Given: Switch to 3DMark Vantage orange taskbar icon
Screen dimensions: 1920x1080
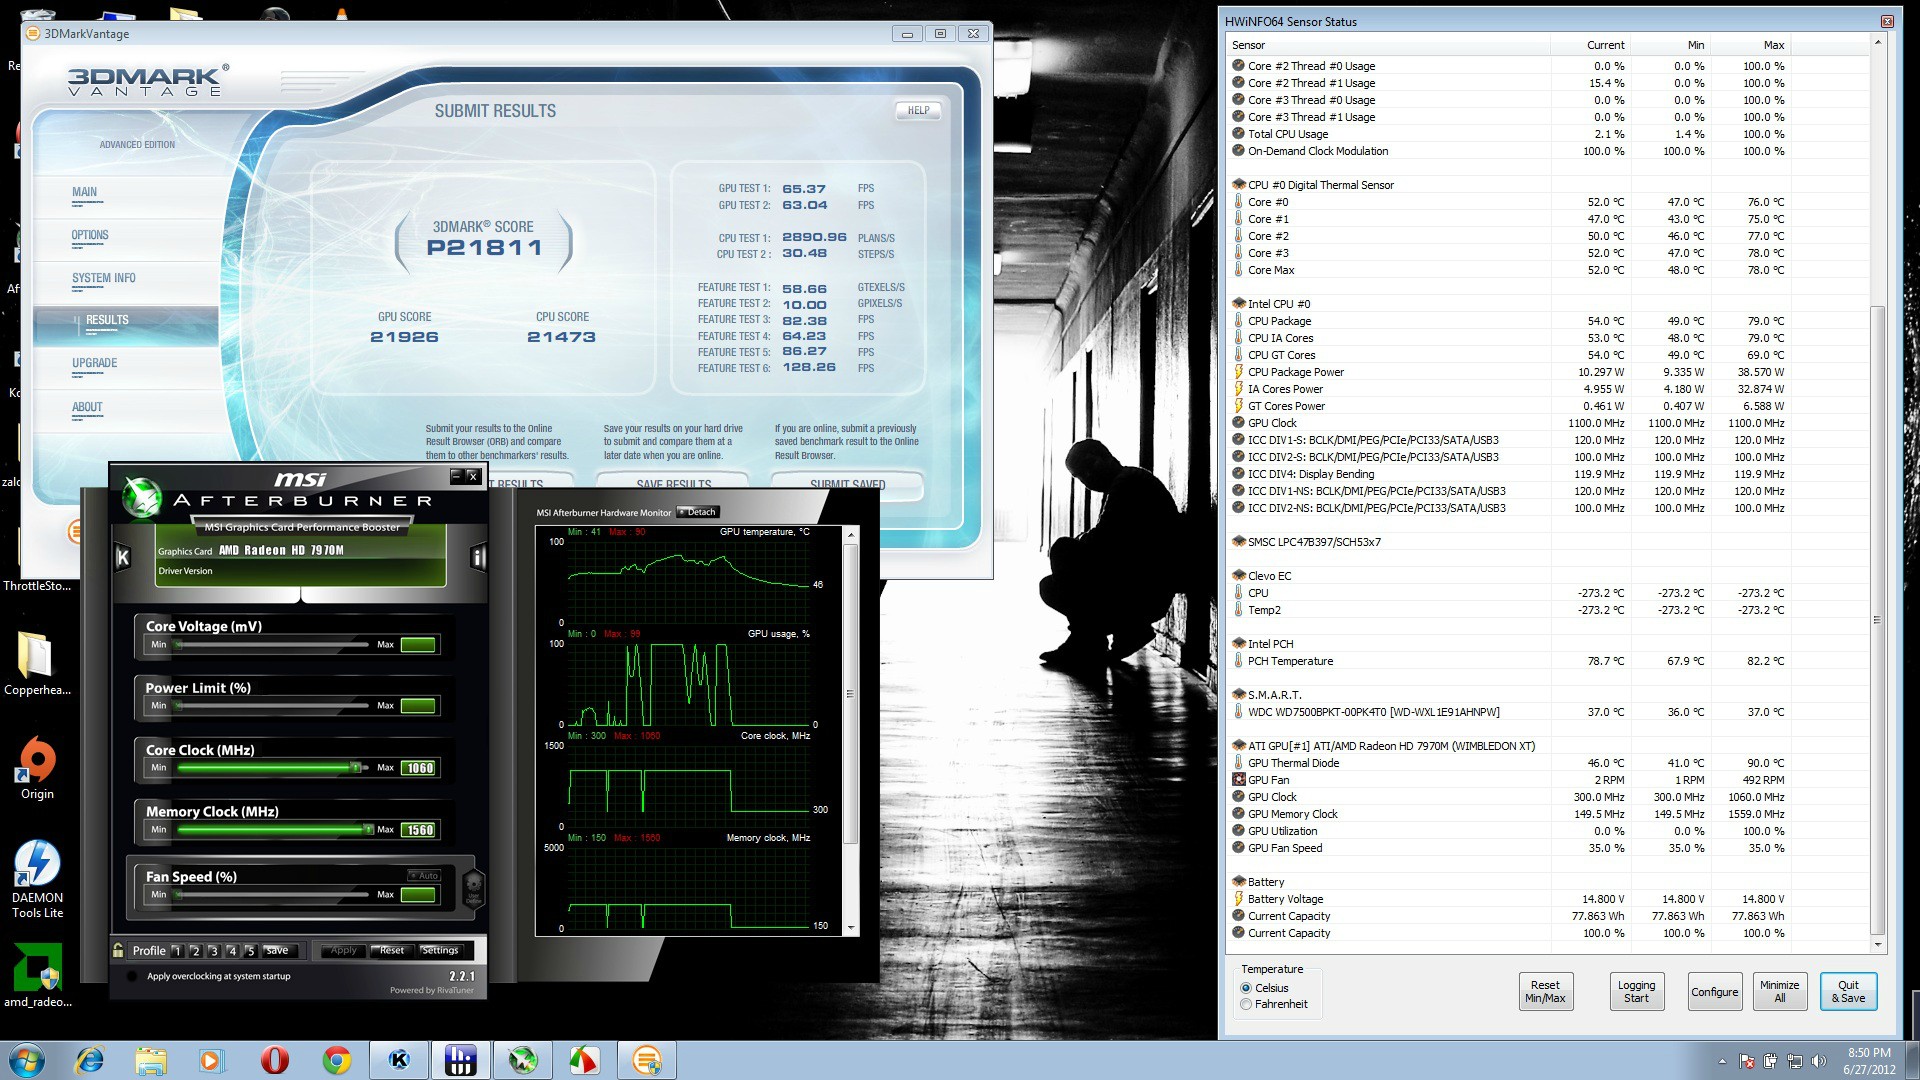Looking at the screenshot, I should (647, 1060).
